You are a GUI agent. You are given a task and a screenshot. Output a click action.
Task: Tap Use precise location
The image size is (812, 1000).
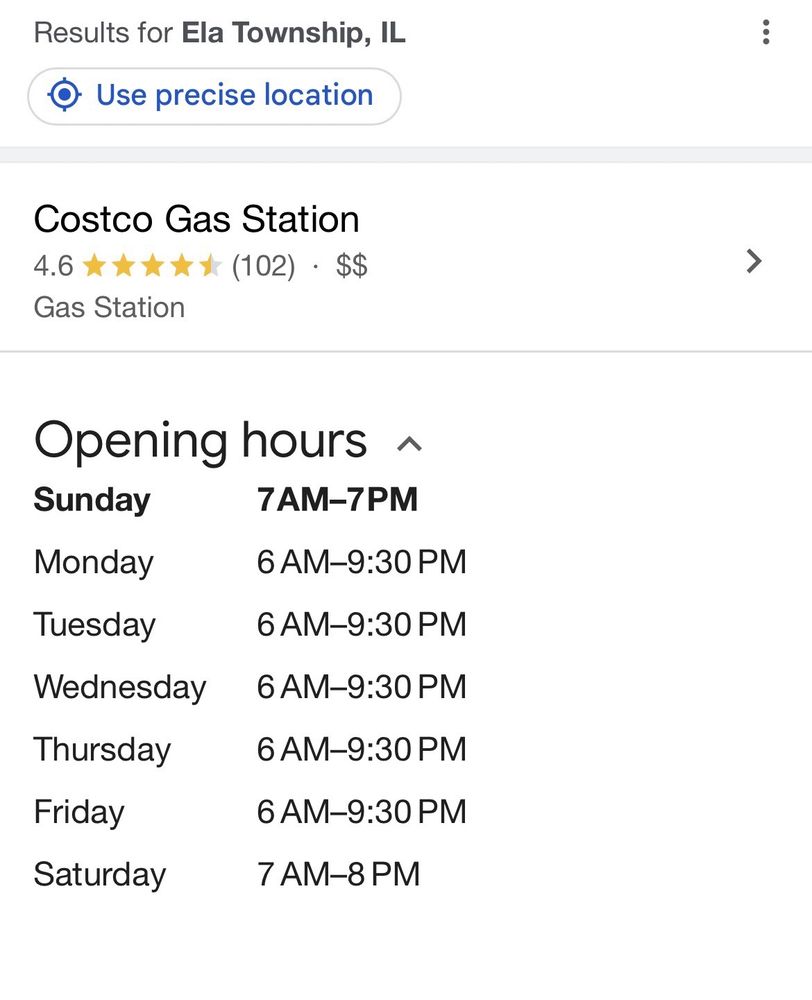pyautogui.click(x=213, y=94)
